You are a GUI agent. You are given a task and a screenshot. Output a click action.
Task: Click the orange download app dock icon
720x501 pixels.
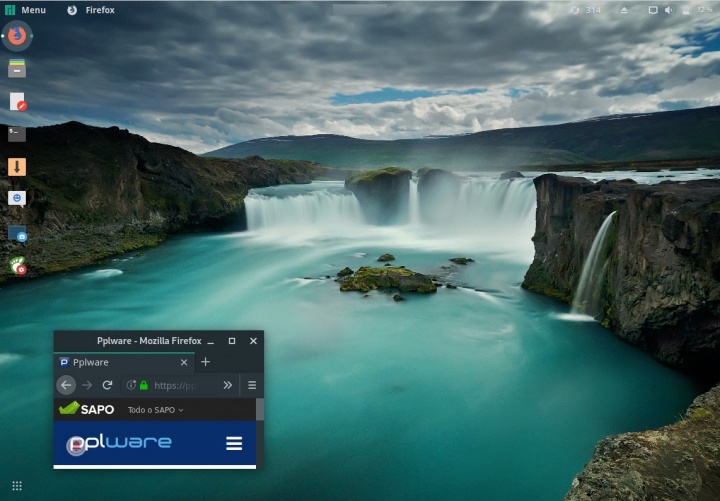pos(17,166)
